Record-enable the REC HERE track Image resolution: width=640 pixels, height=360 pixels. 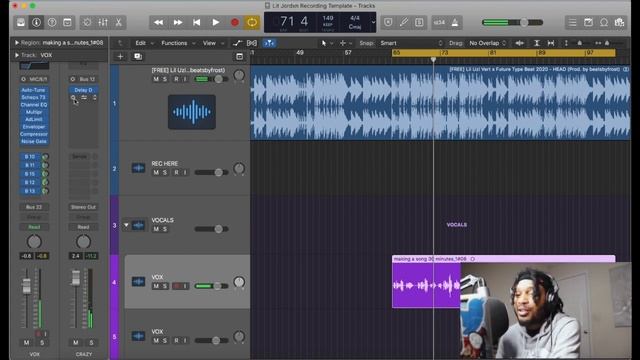coord(176,172)
